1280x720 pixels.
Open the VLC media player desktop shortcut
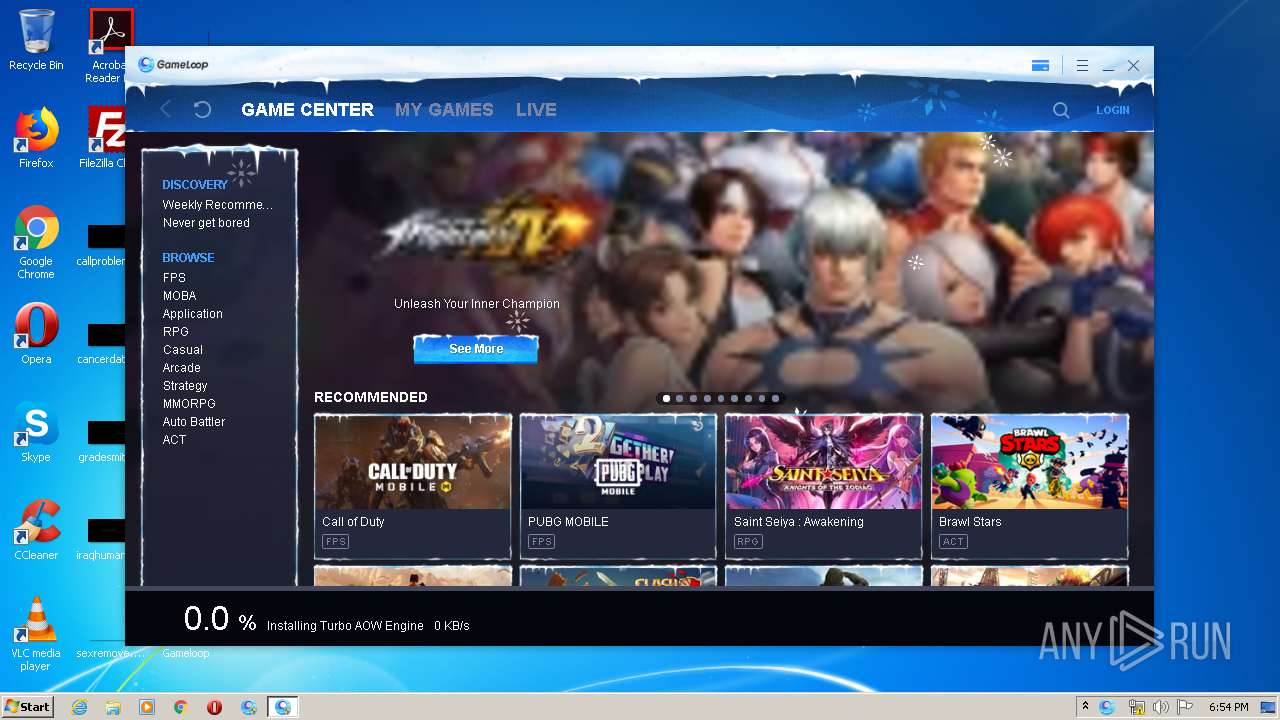36,634
